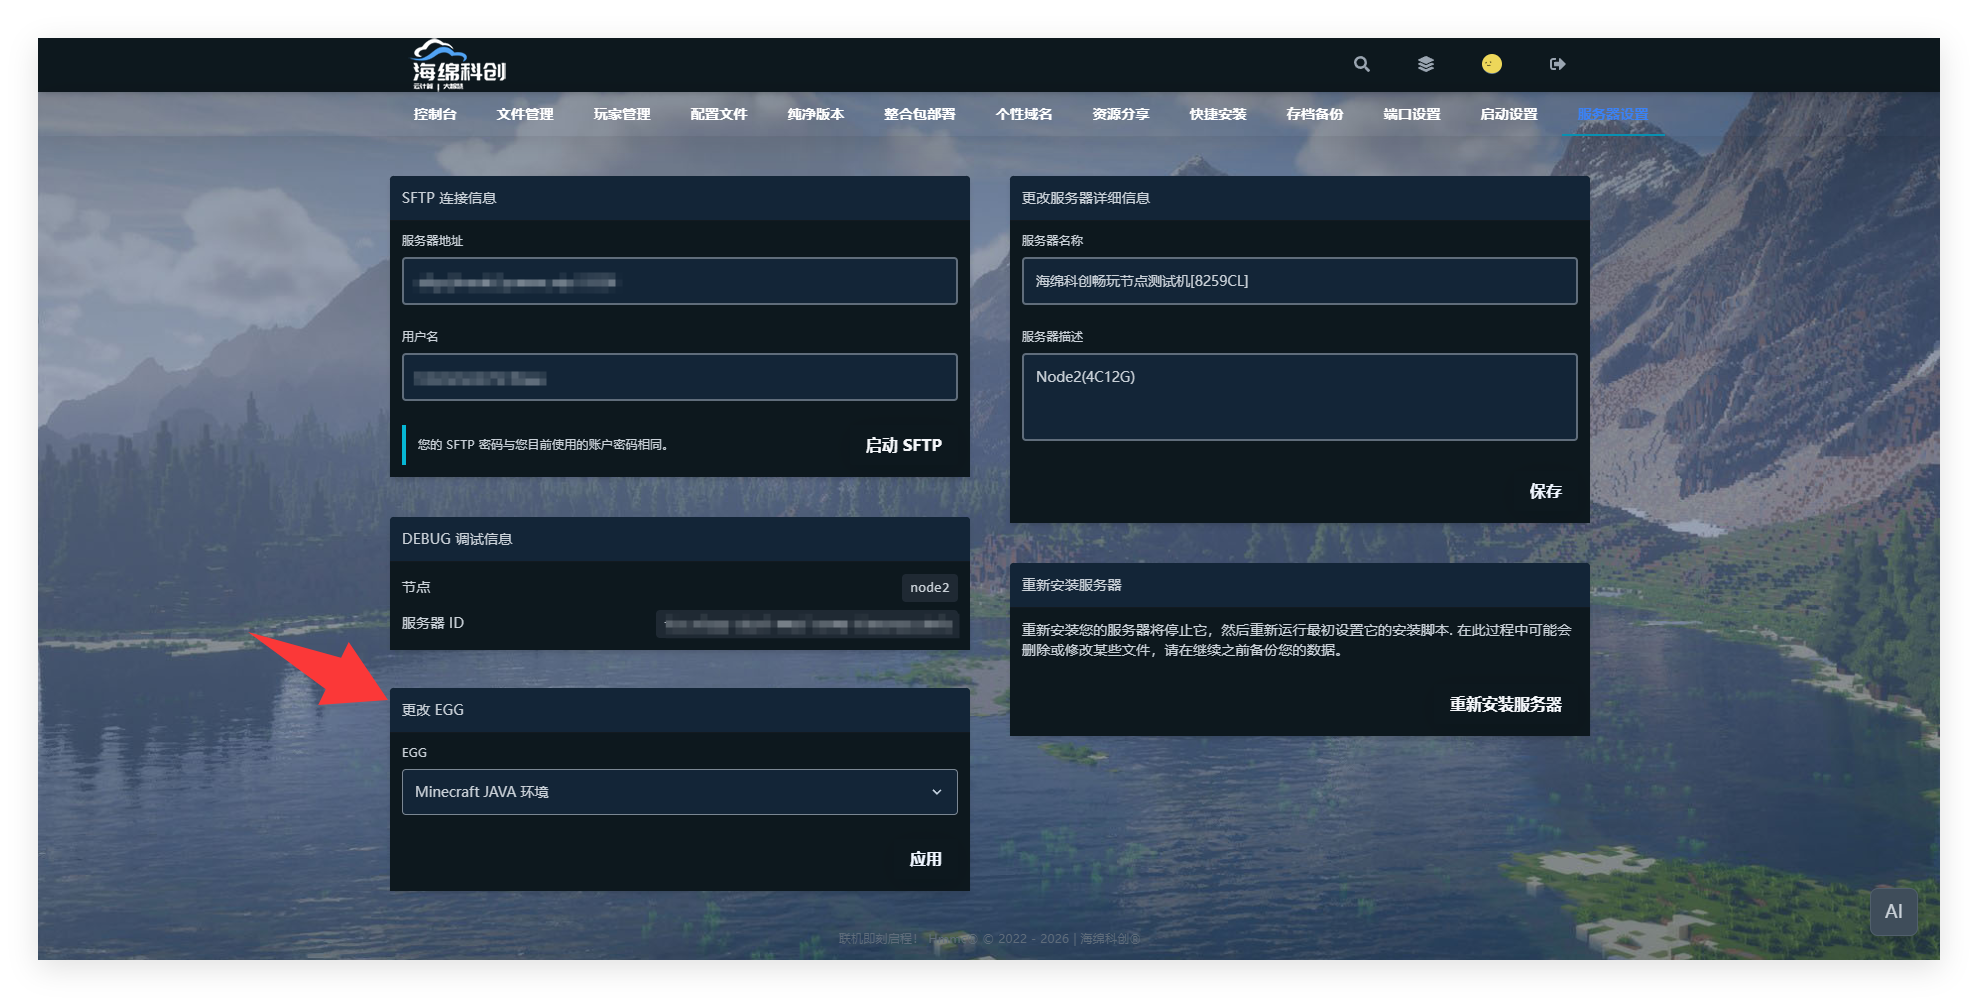Open the AI assistant floating button
This screenshot has height=998, width=1978.
coord(1893,911)
